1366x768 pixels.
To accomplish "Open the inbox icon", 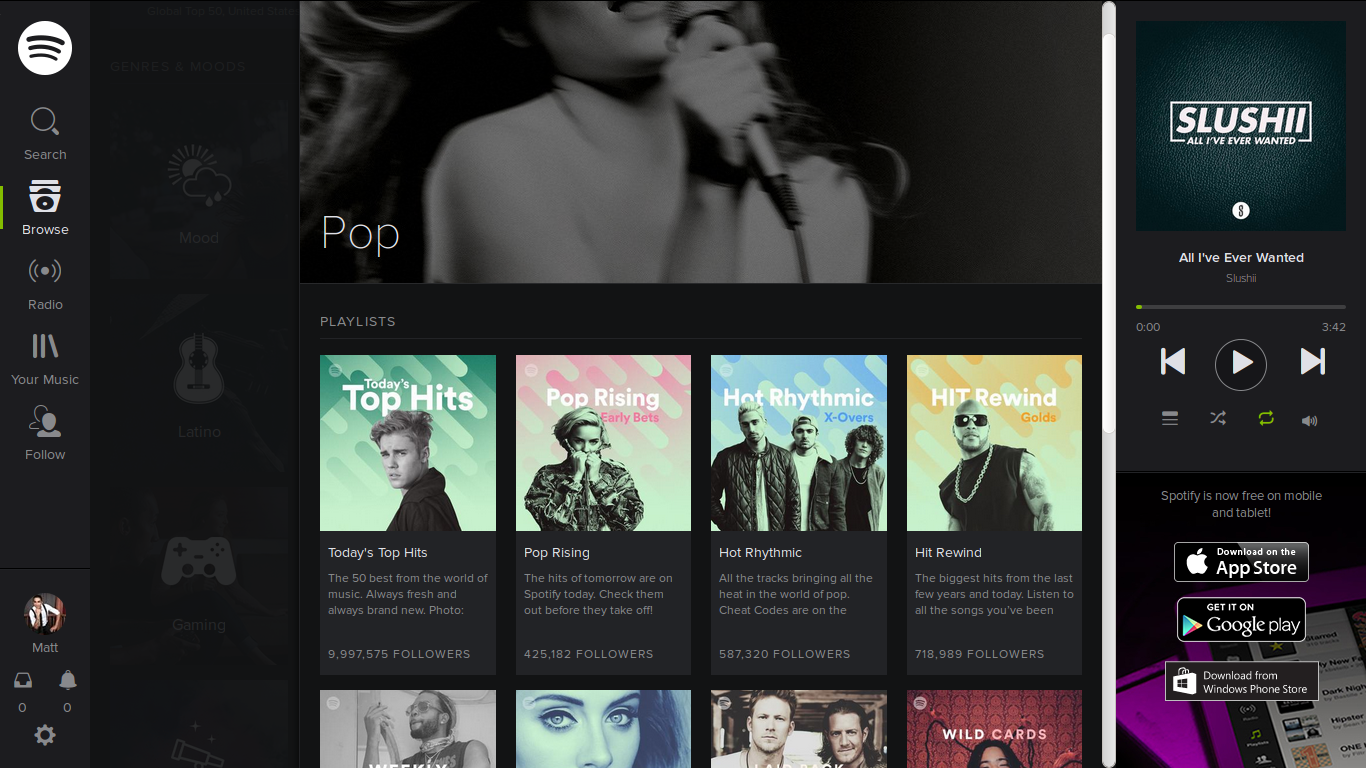I will pos(22,681).
